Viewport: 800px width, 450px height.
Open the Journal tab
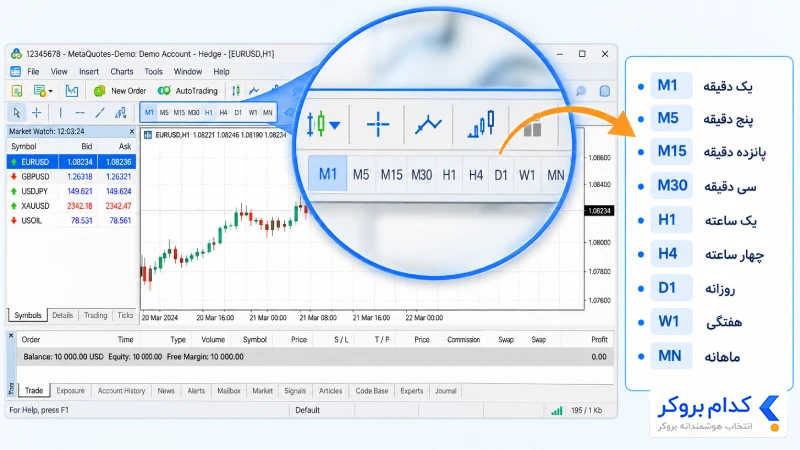(445, 391)
